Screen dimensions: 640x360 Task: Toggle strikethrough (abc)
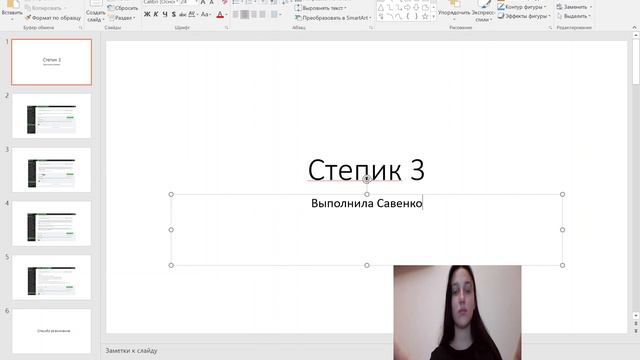[182, 15]
